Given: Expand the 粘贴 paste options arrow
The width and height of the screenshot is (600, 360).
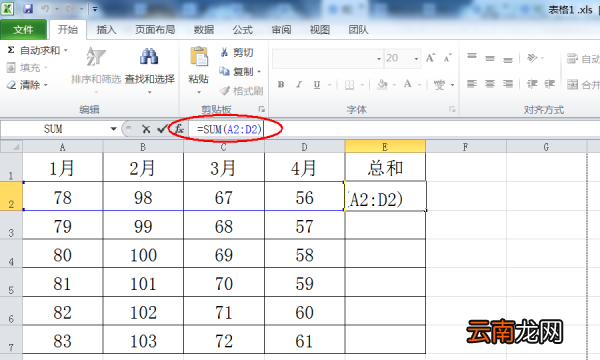Looking at the screenshot, I should [x=199, y=92].
